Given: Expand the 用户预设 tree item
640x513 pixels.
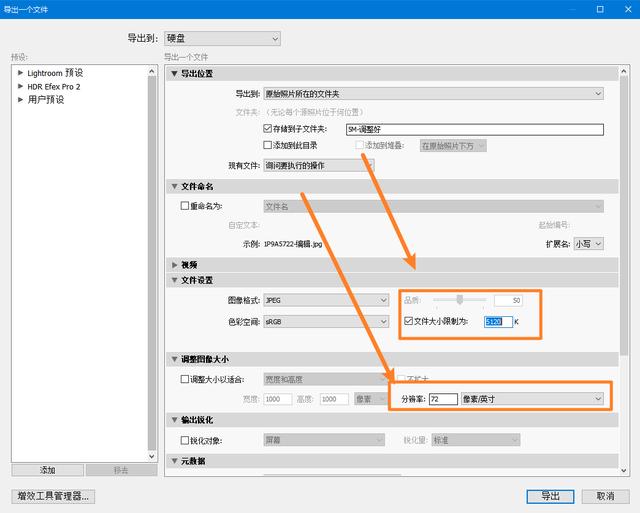Looking at the screenshot, I should 20,99.
